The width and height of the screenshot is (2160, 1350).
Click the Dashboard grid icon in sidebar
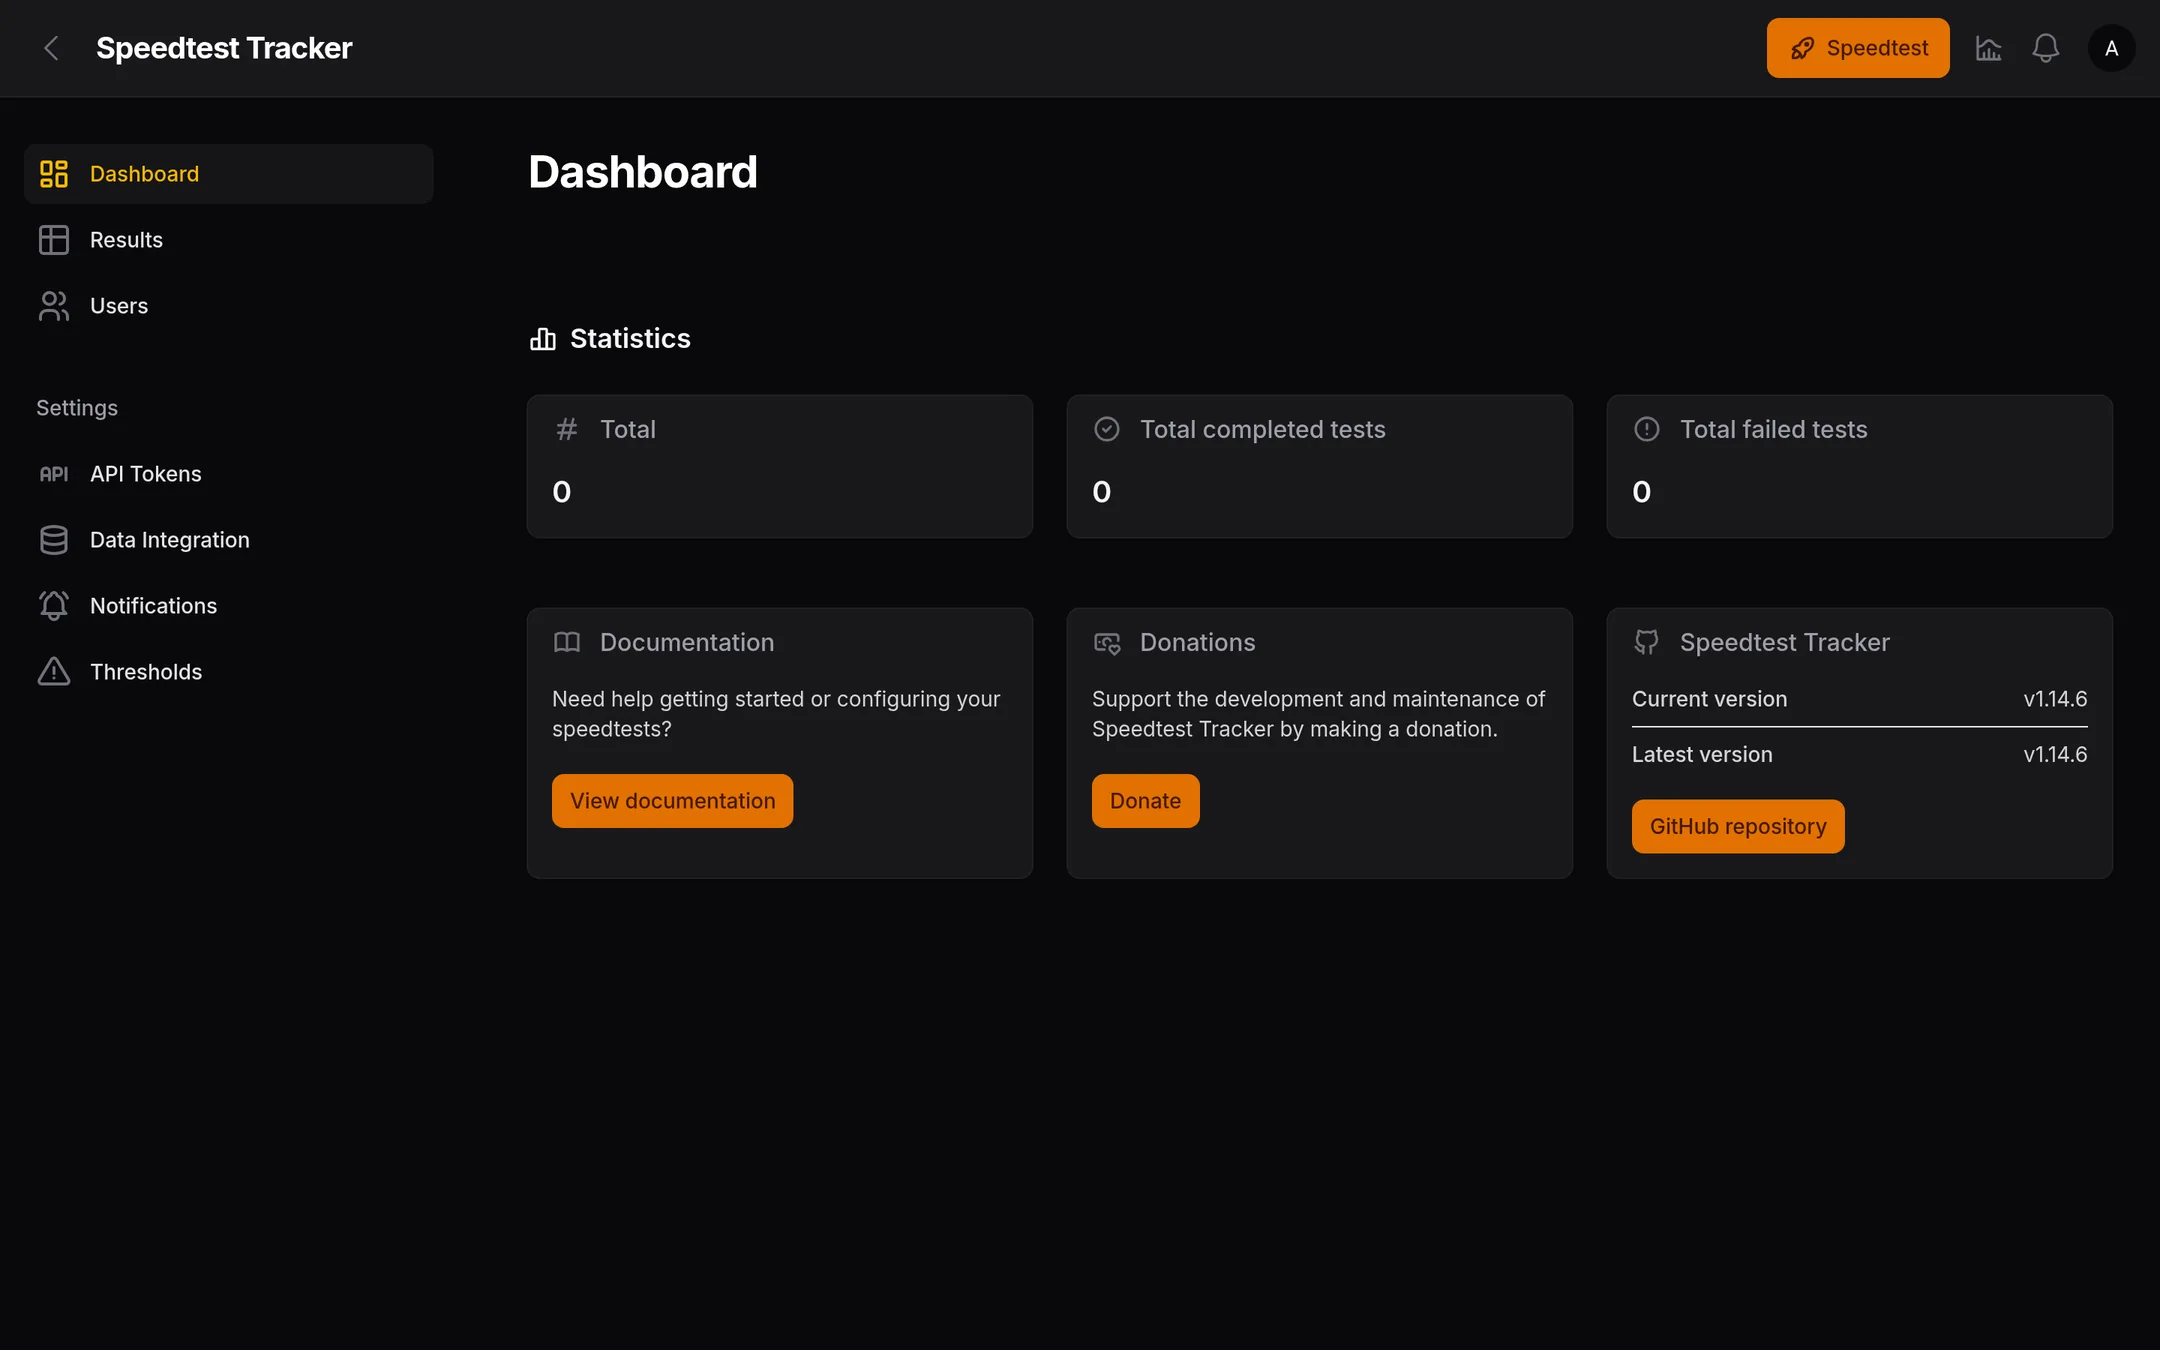[54, 174]
